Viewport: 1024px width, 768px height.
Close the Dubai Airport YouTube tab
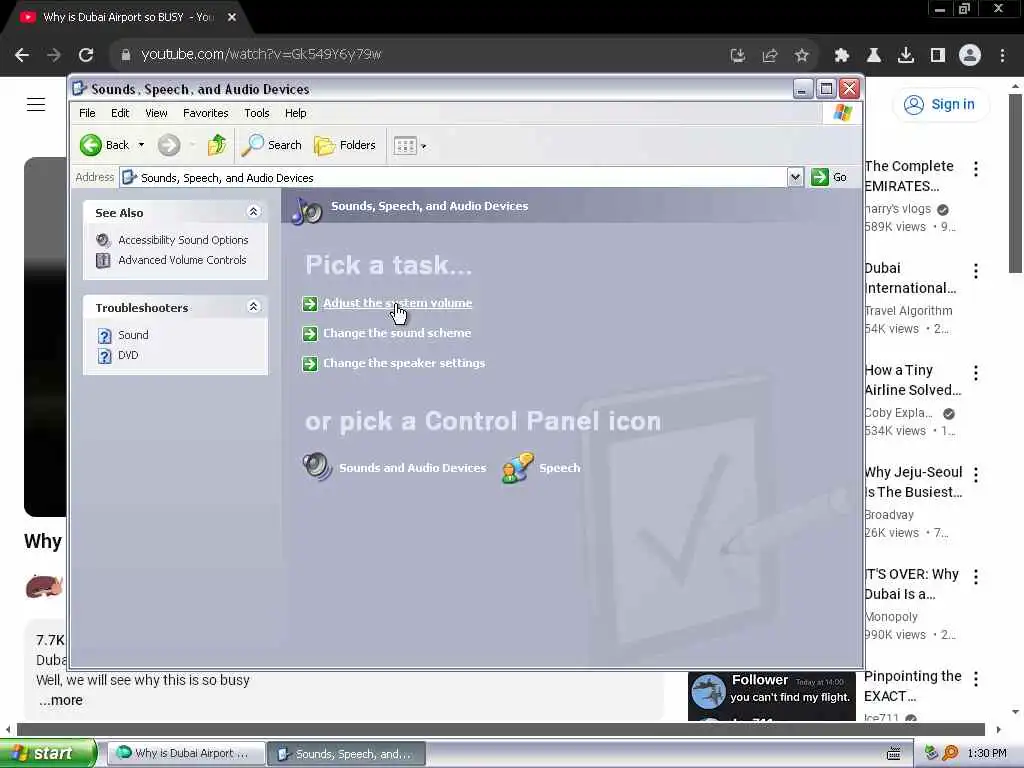[x=232, y=18]
